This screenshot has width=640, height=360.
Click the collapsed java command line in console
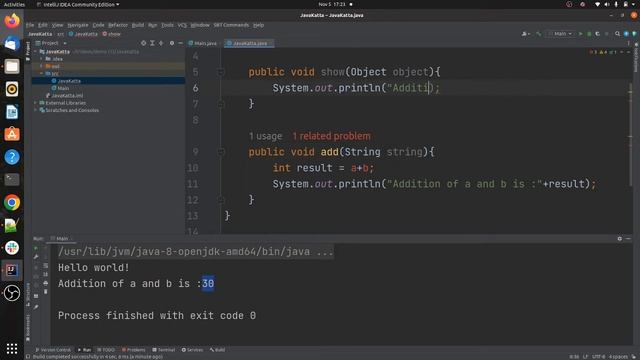(196, 252)
